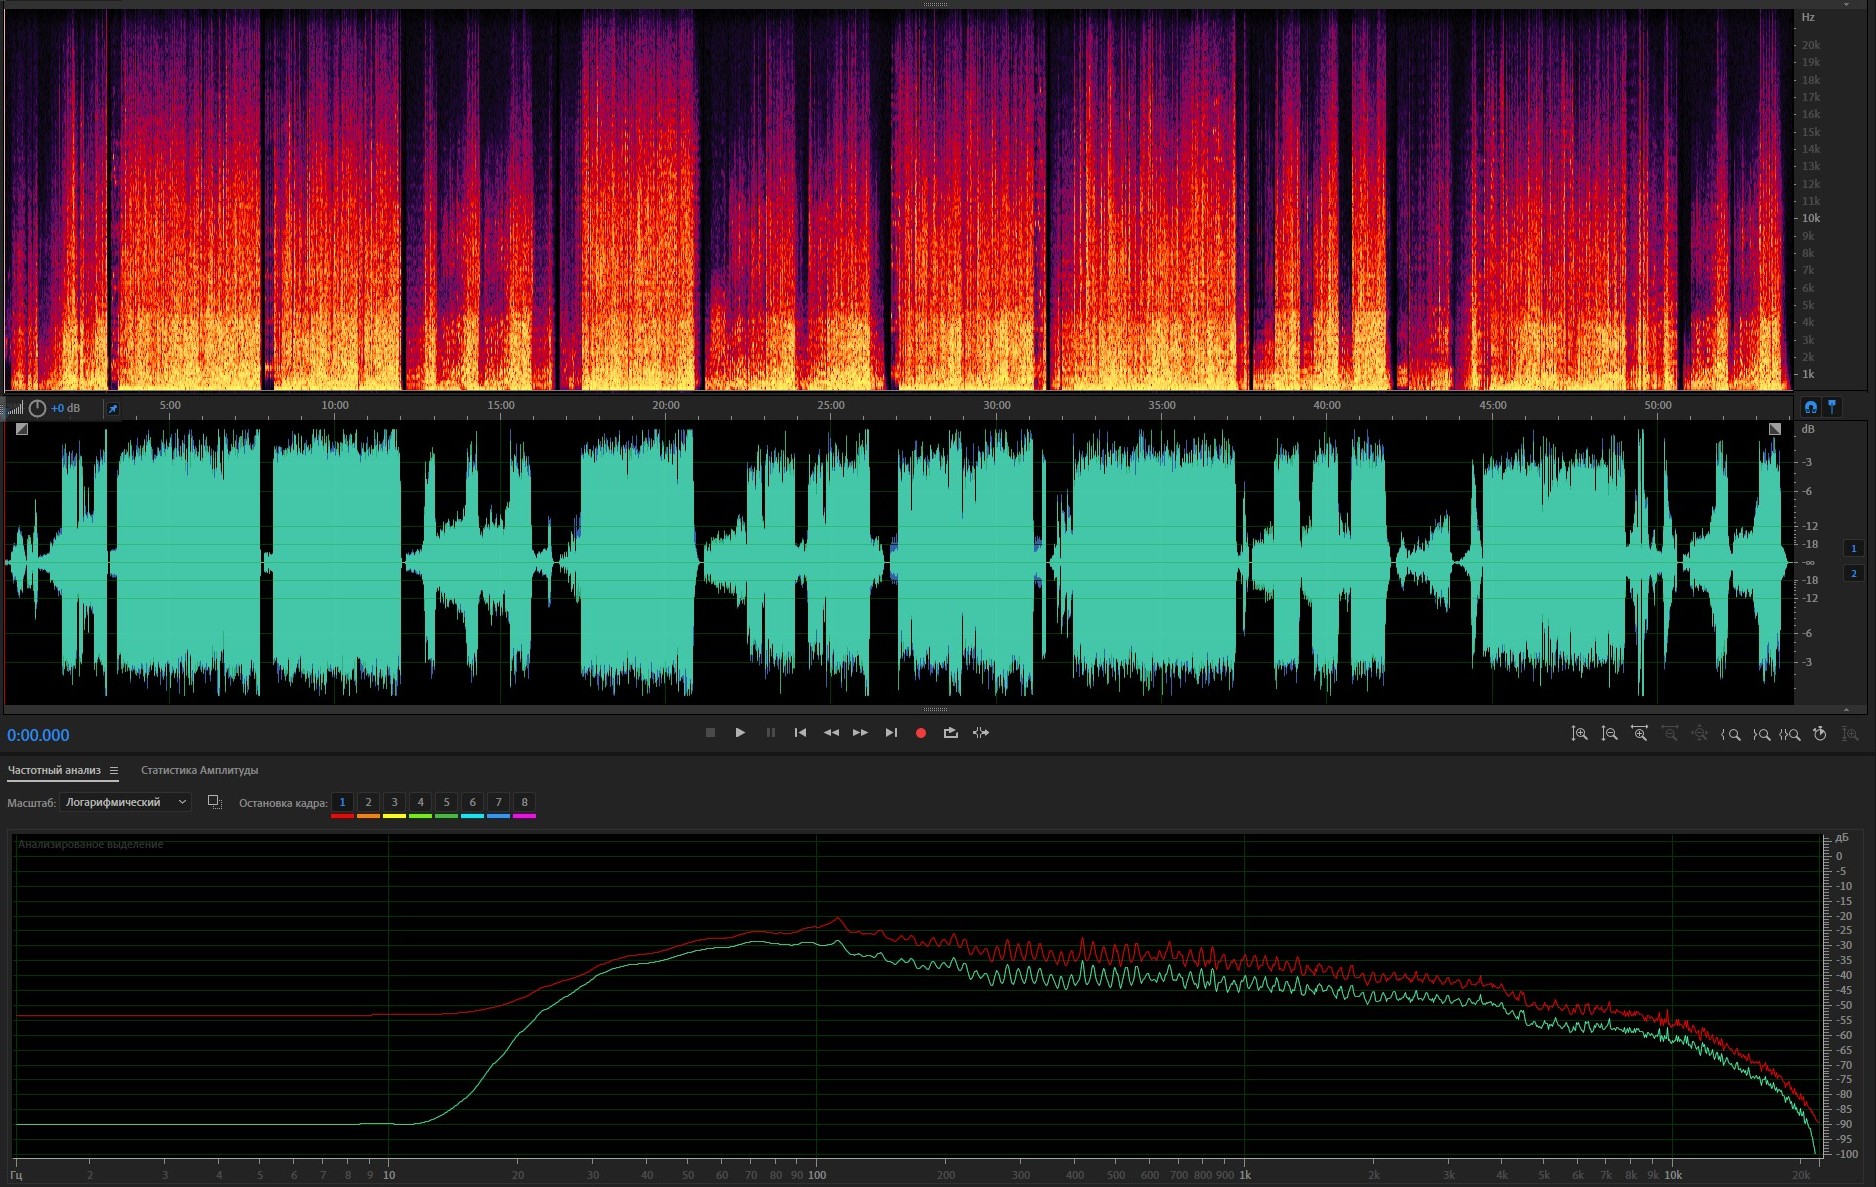
Task: Click the Rewind button
Action: (831, 733)
